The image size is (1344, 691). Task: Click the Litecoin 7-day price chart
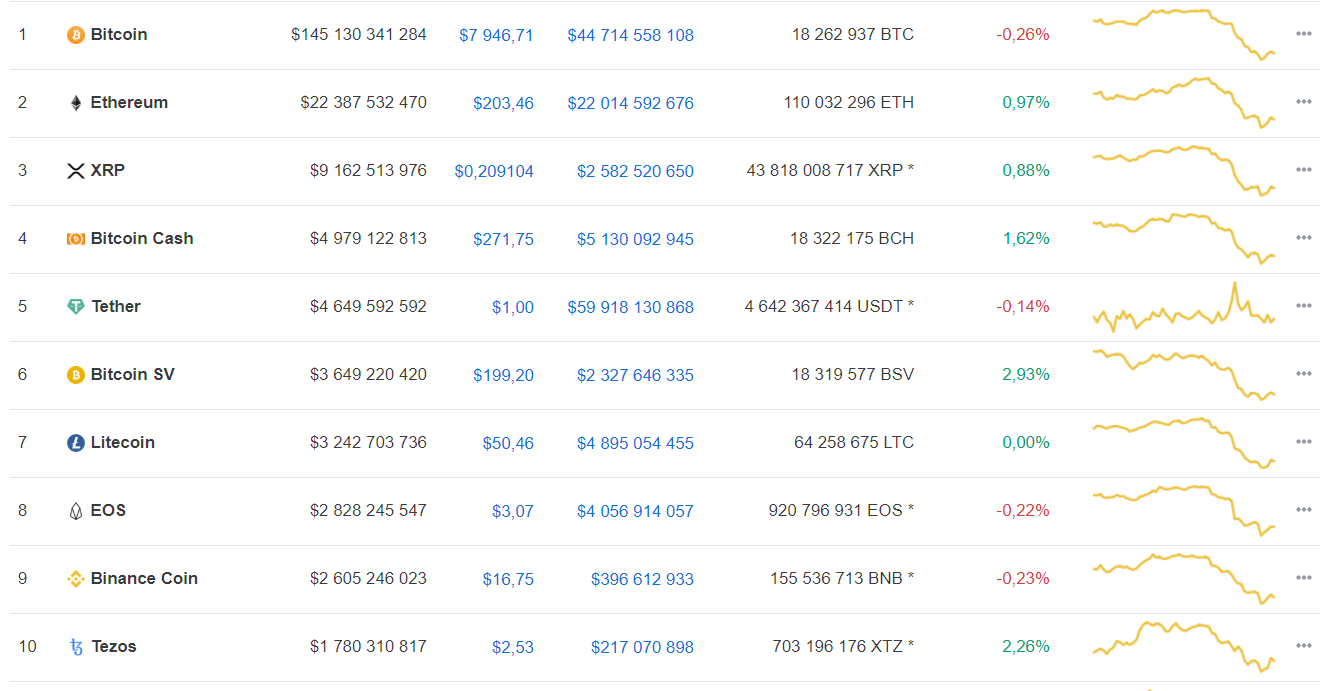1184,443
